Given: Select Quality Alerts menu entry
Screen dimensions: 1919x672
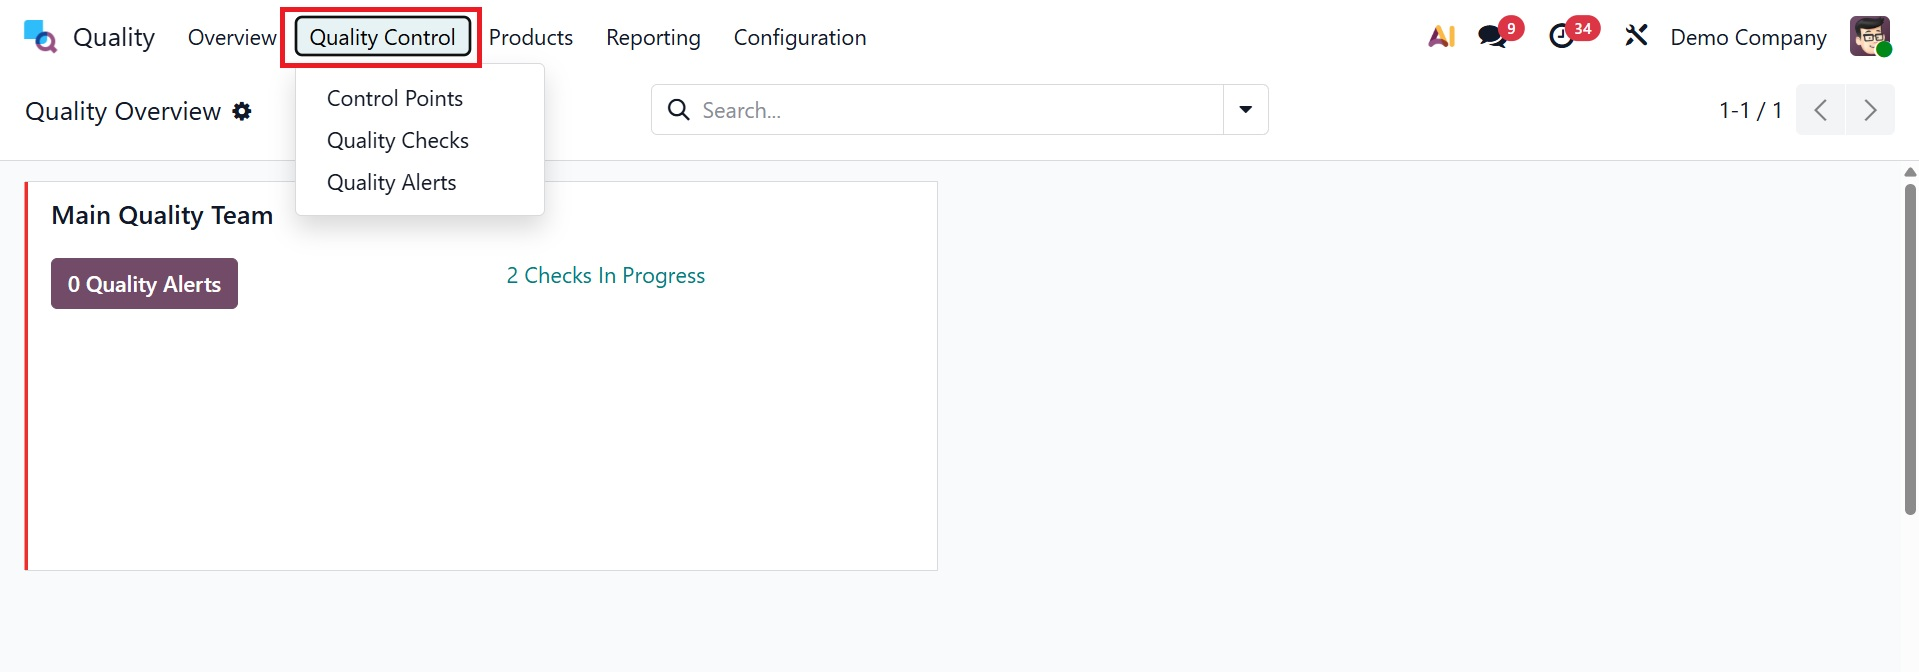Looking at the screenshot, I should pyautogui.click(x=391, y=182).
